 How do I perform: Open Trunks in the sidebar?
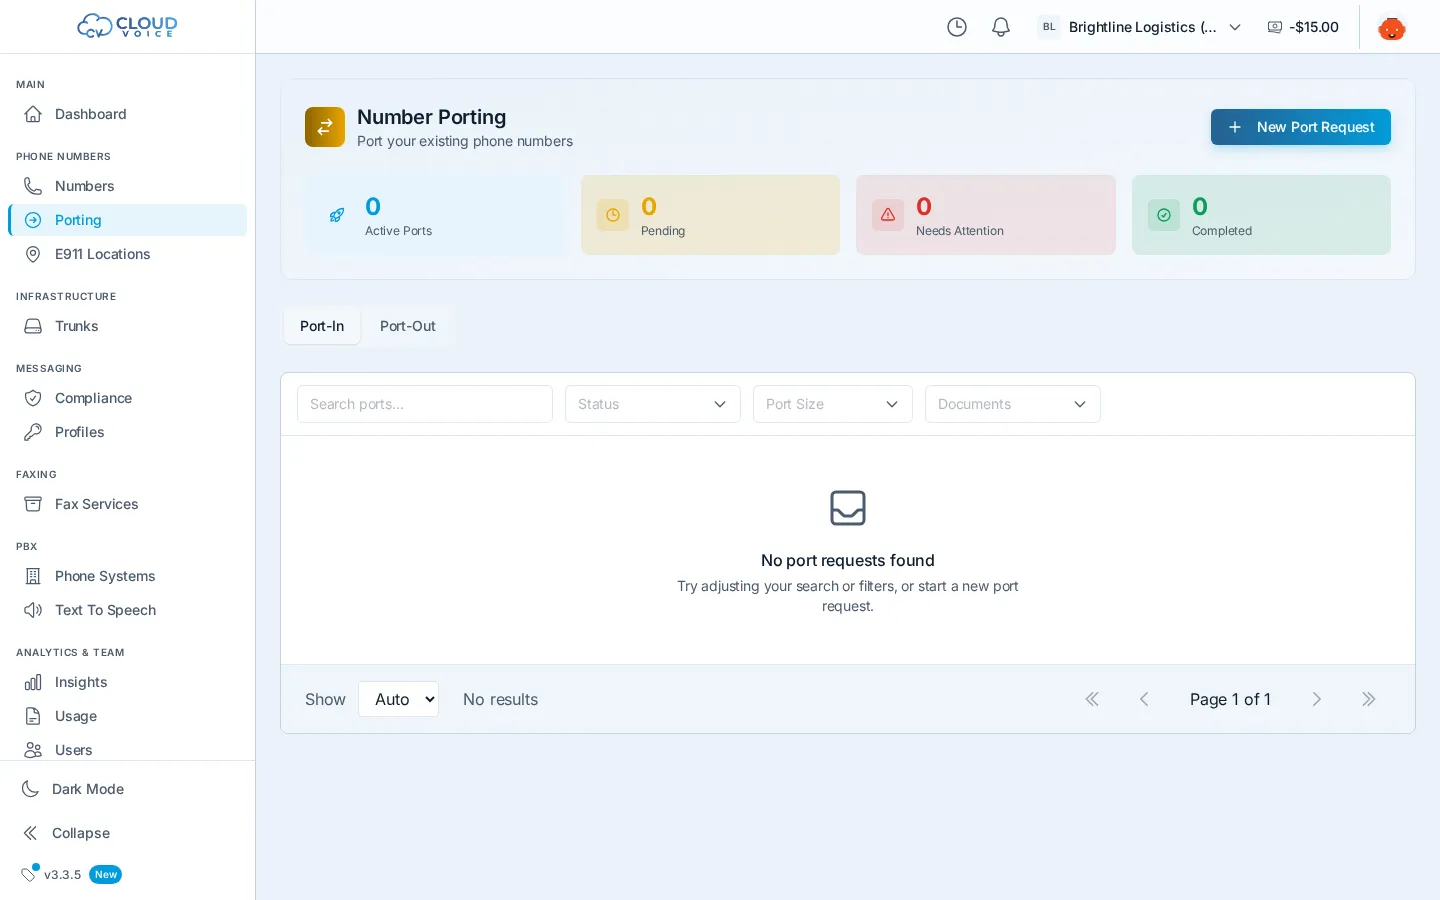[x=127, y=326]
